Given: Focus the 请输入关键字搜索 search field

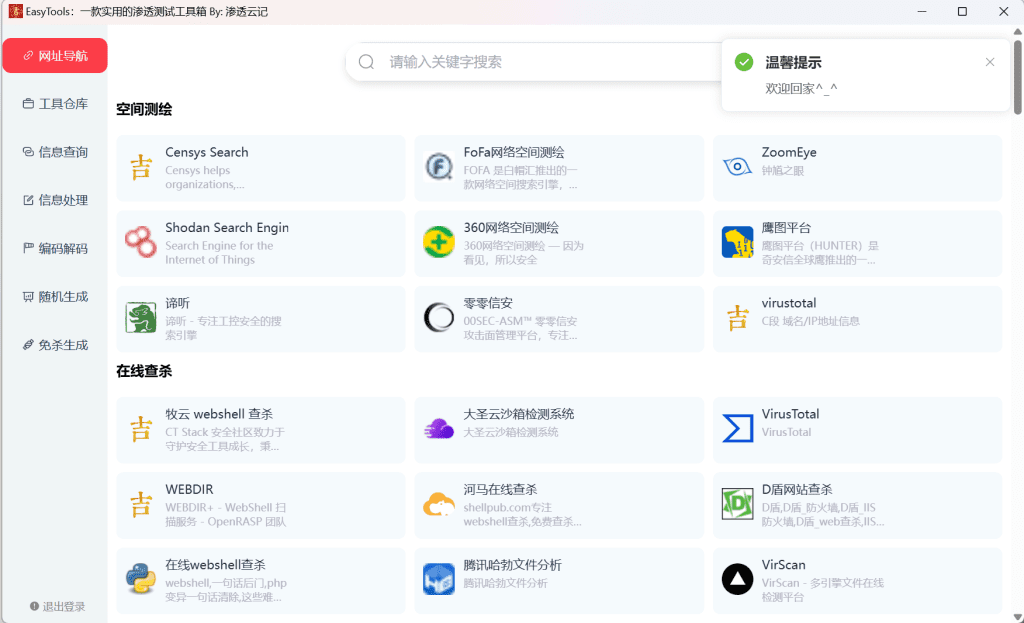Looking at the screenshot, I should [534, 62].
